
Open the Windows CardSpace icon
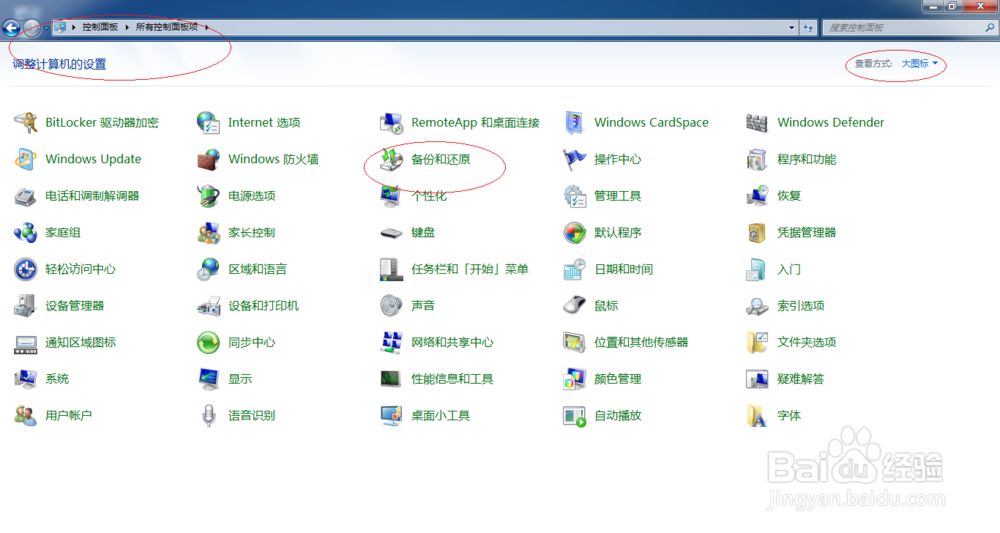point(574,122)
